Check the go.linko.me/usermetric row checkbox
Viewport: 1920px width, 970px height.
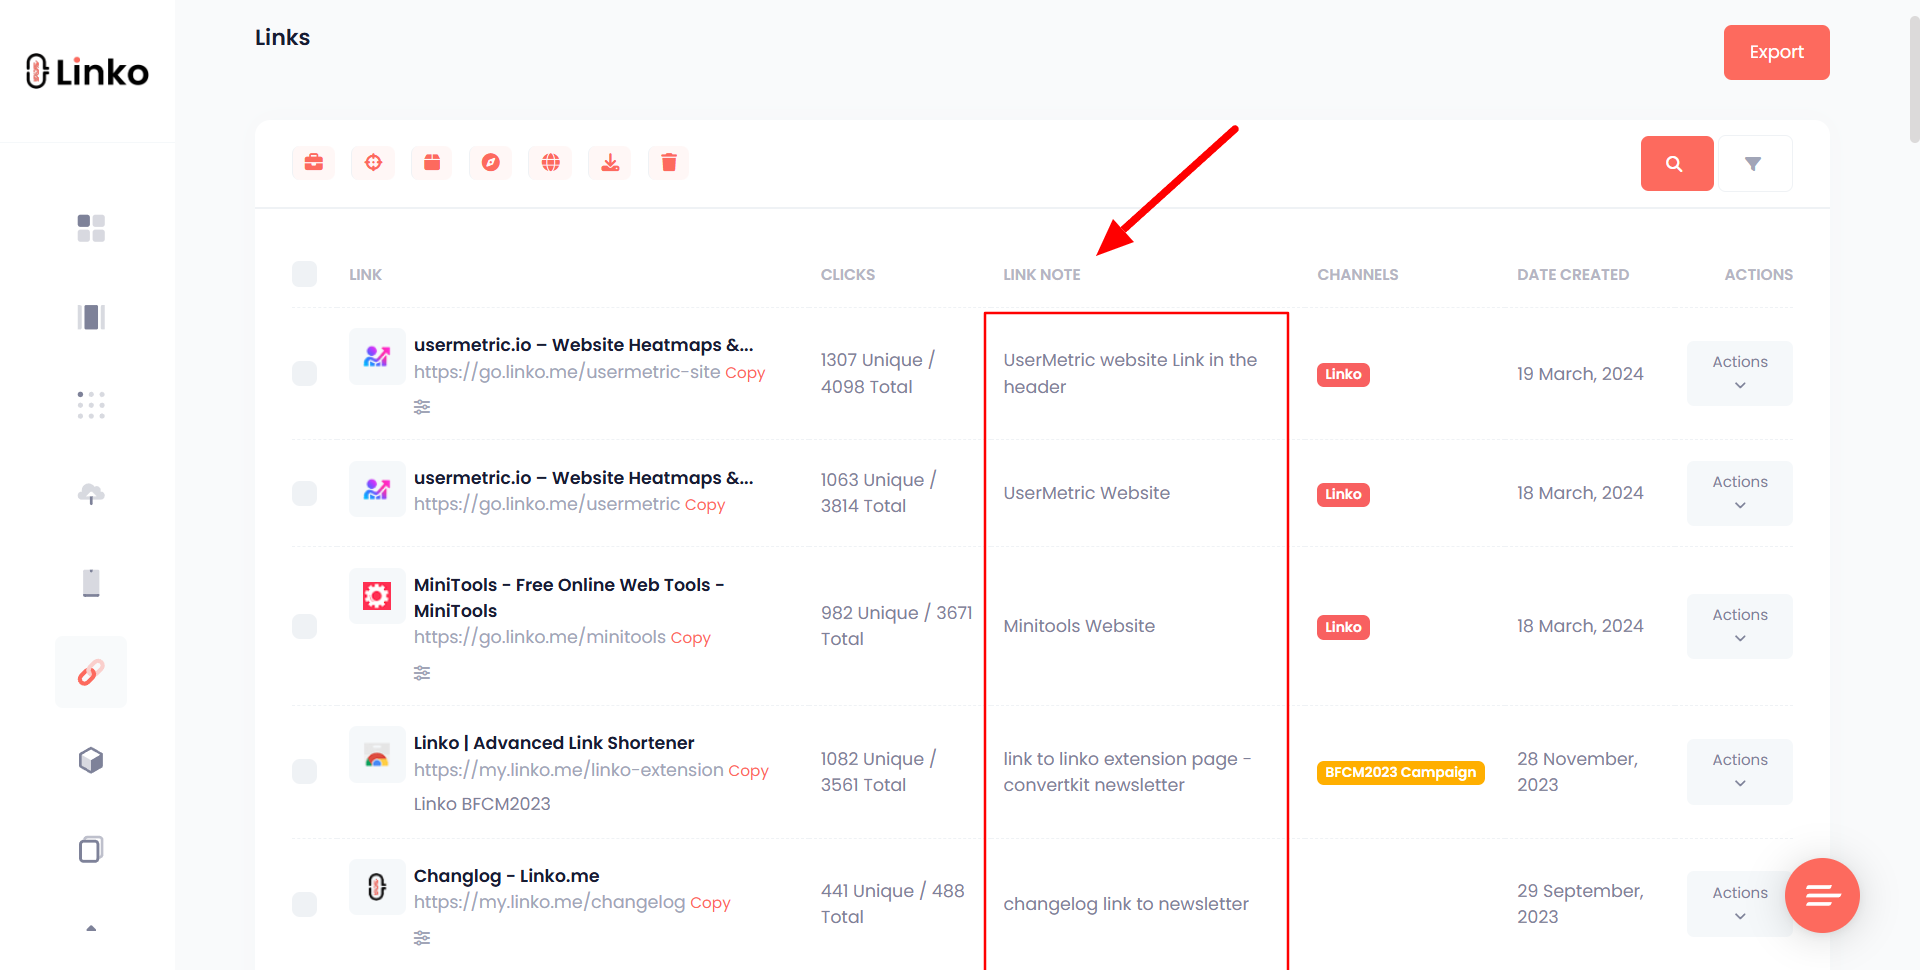(304, 493)
